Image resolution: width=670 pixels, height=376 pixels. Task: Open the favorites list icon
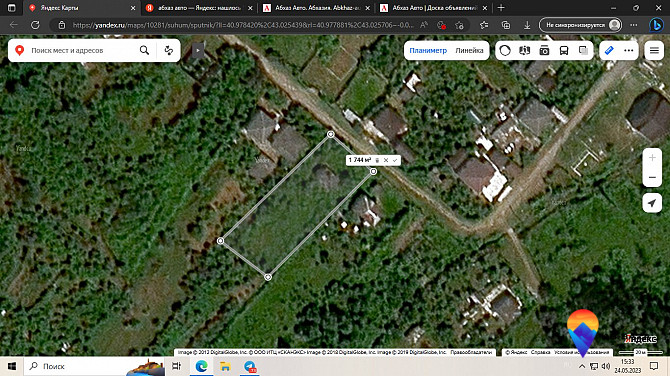(484, 25)
